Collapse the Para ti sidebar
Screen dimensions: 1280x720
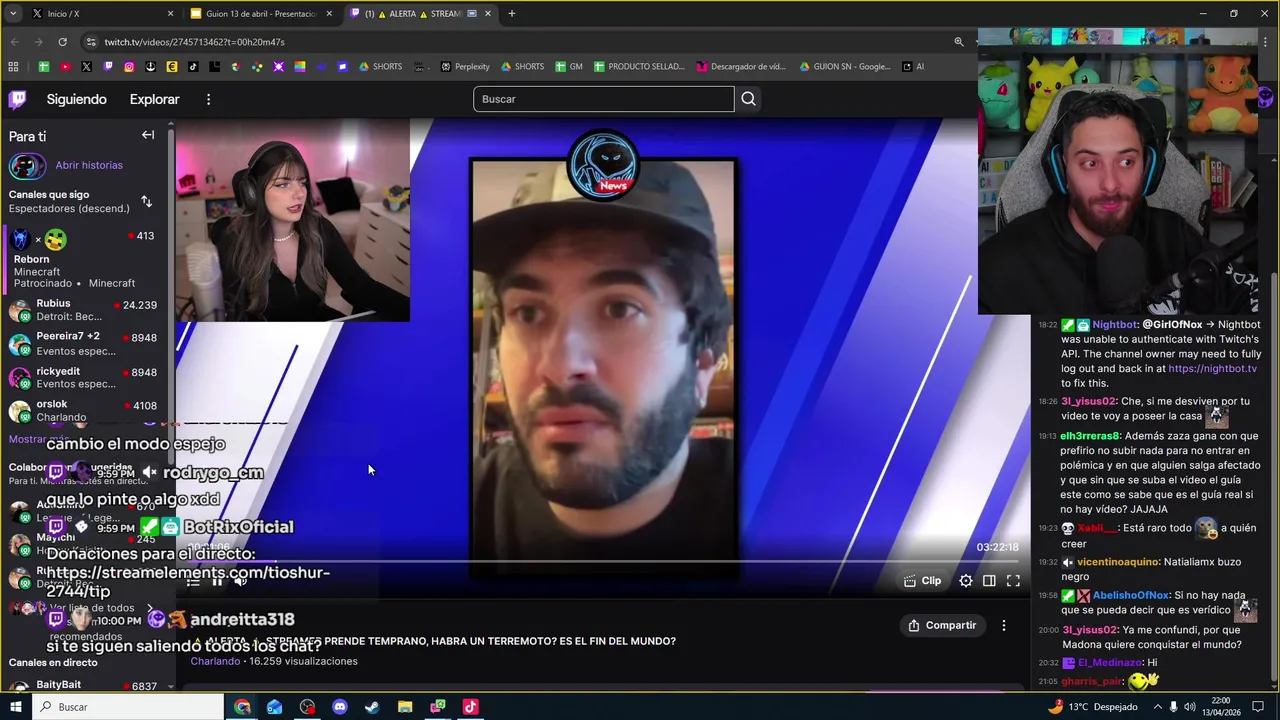(x=148, y=135)
